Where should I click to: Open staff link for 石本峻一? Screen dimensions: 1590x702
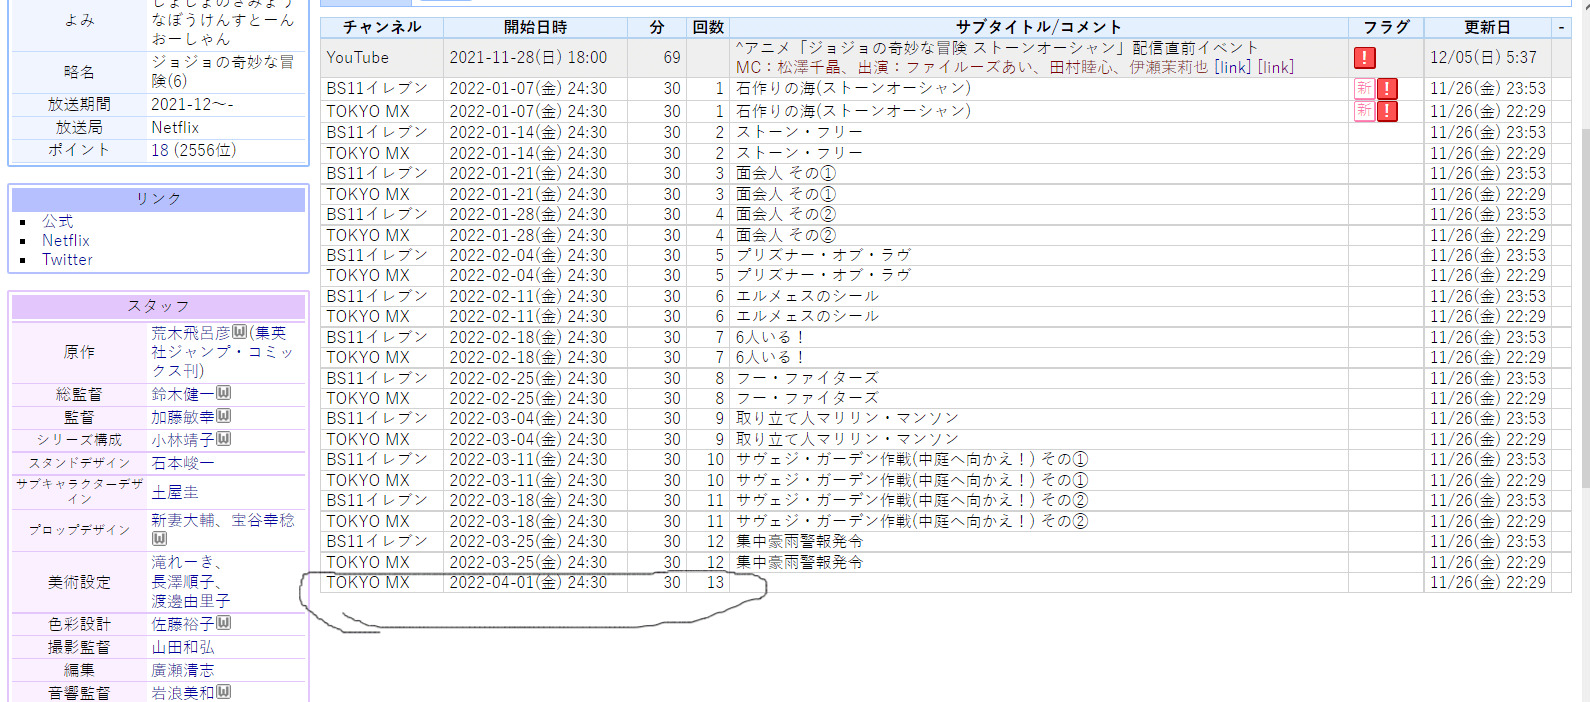(182, 463)
